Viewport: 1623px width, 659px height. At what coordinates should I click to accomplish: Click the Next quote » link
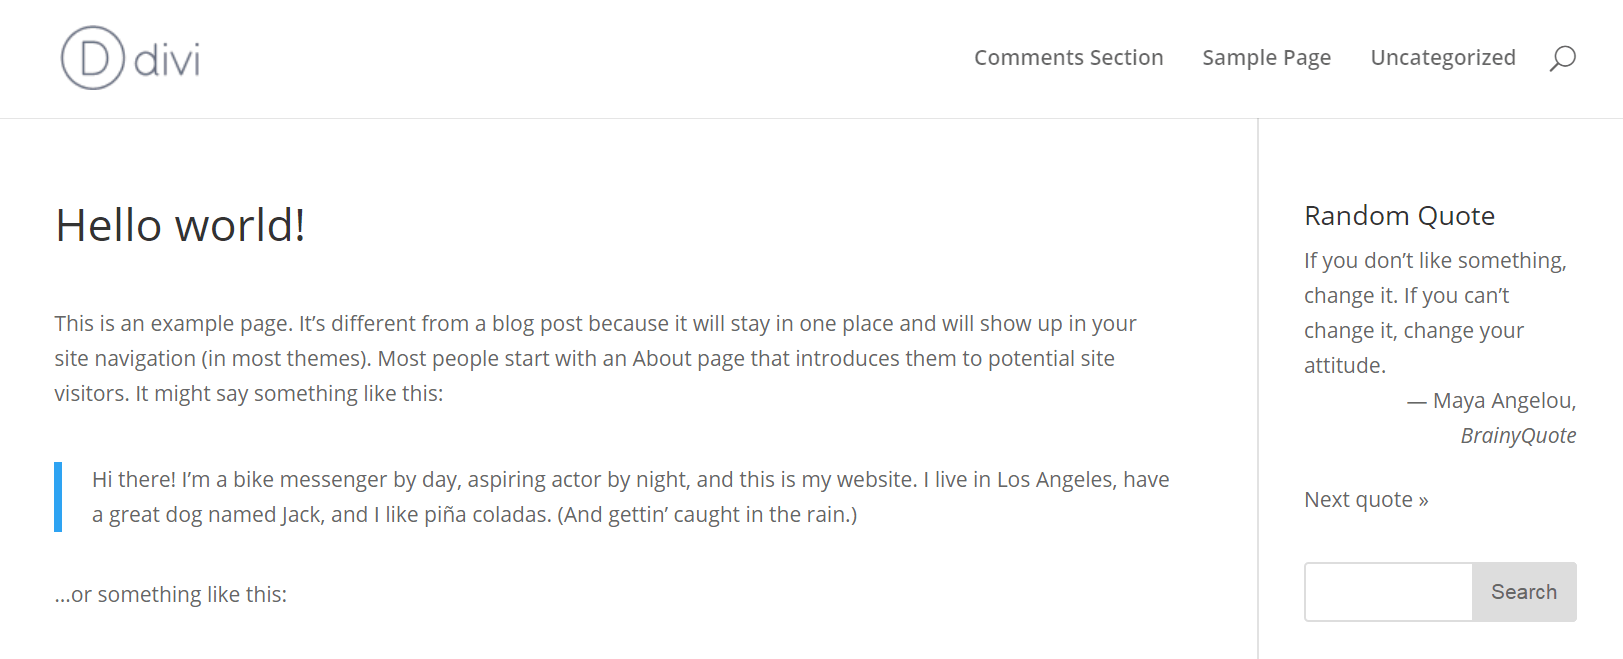coord(1366,500)
